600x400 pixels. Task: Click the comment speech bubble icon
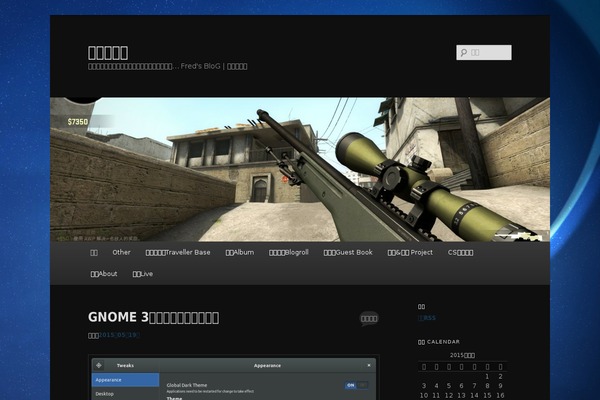(369, 318)
